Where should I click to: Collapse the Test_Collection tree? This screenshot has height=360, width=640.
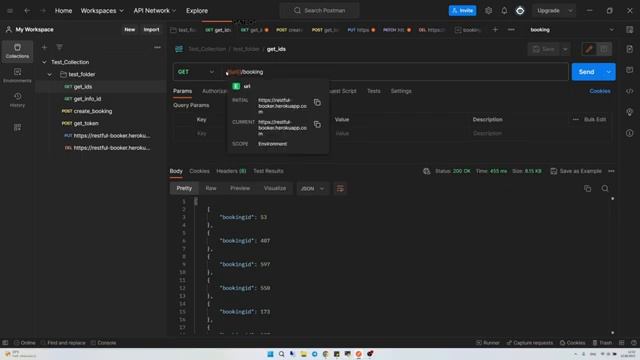[x=44, y=62]
